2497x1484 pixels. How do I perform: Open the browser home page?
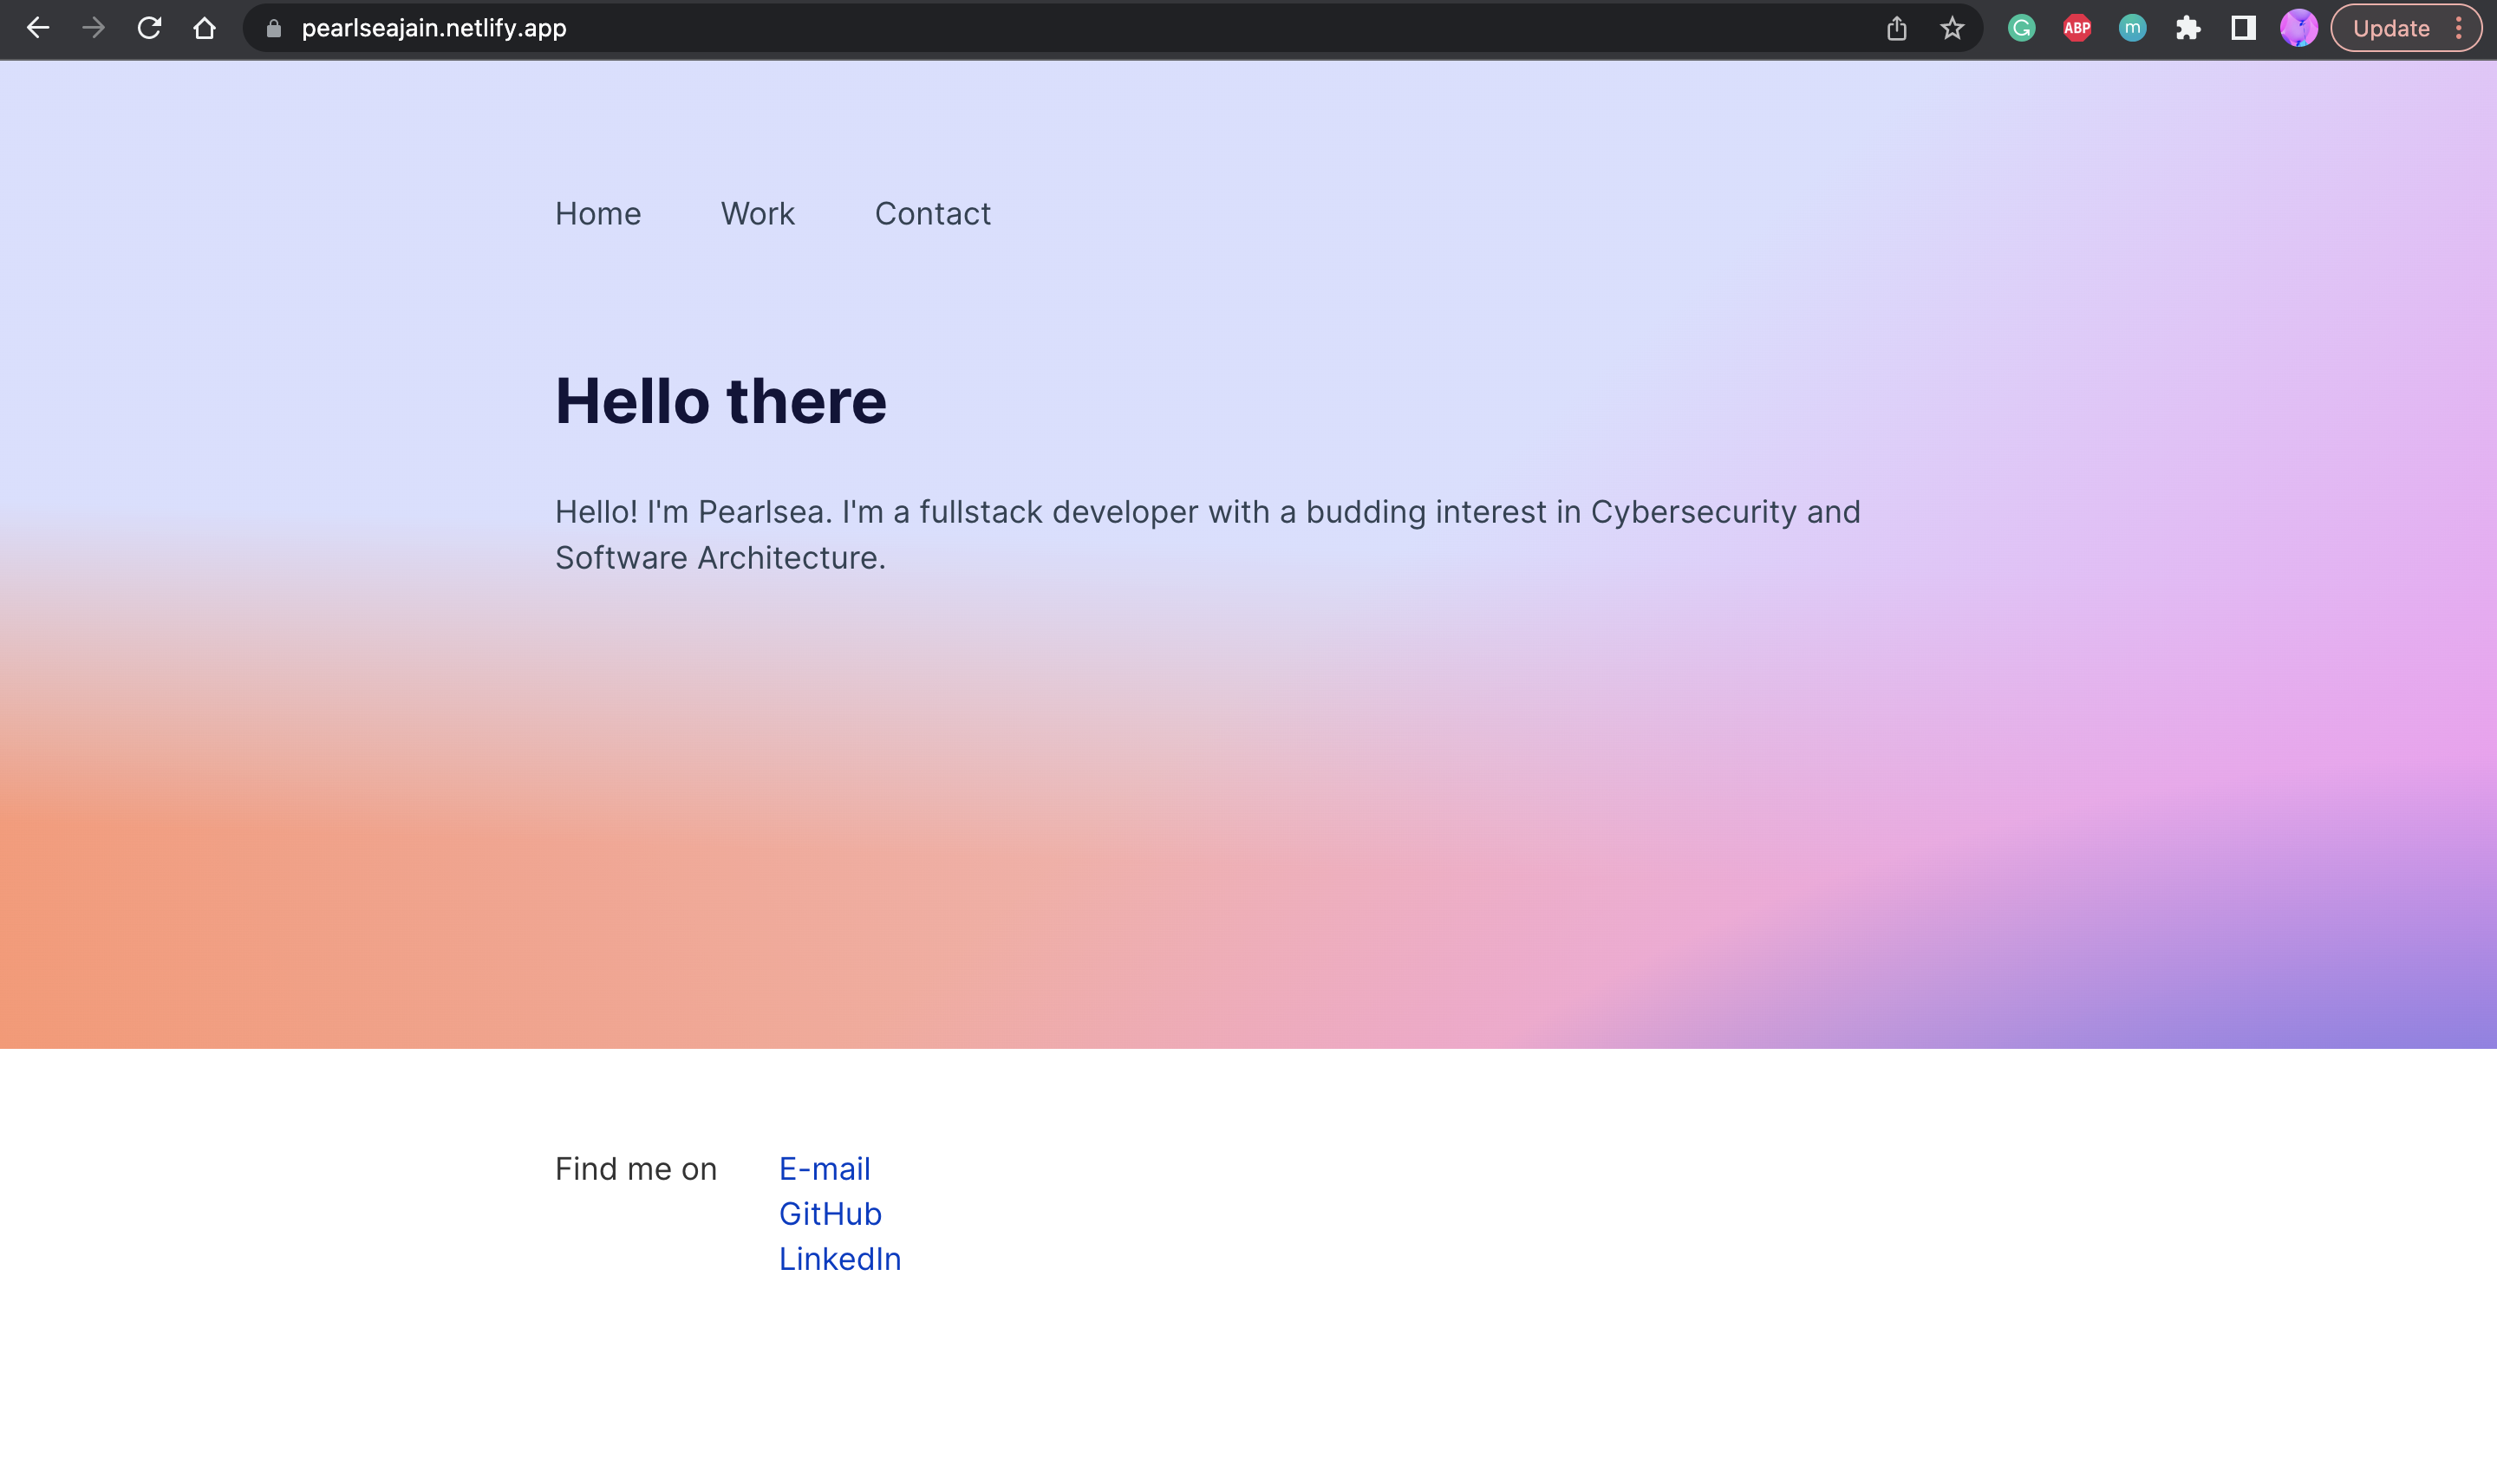pyautogui.click(x=205, y=28)
